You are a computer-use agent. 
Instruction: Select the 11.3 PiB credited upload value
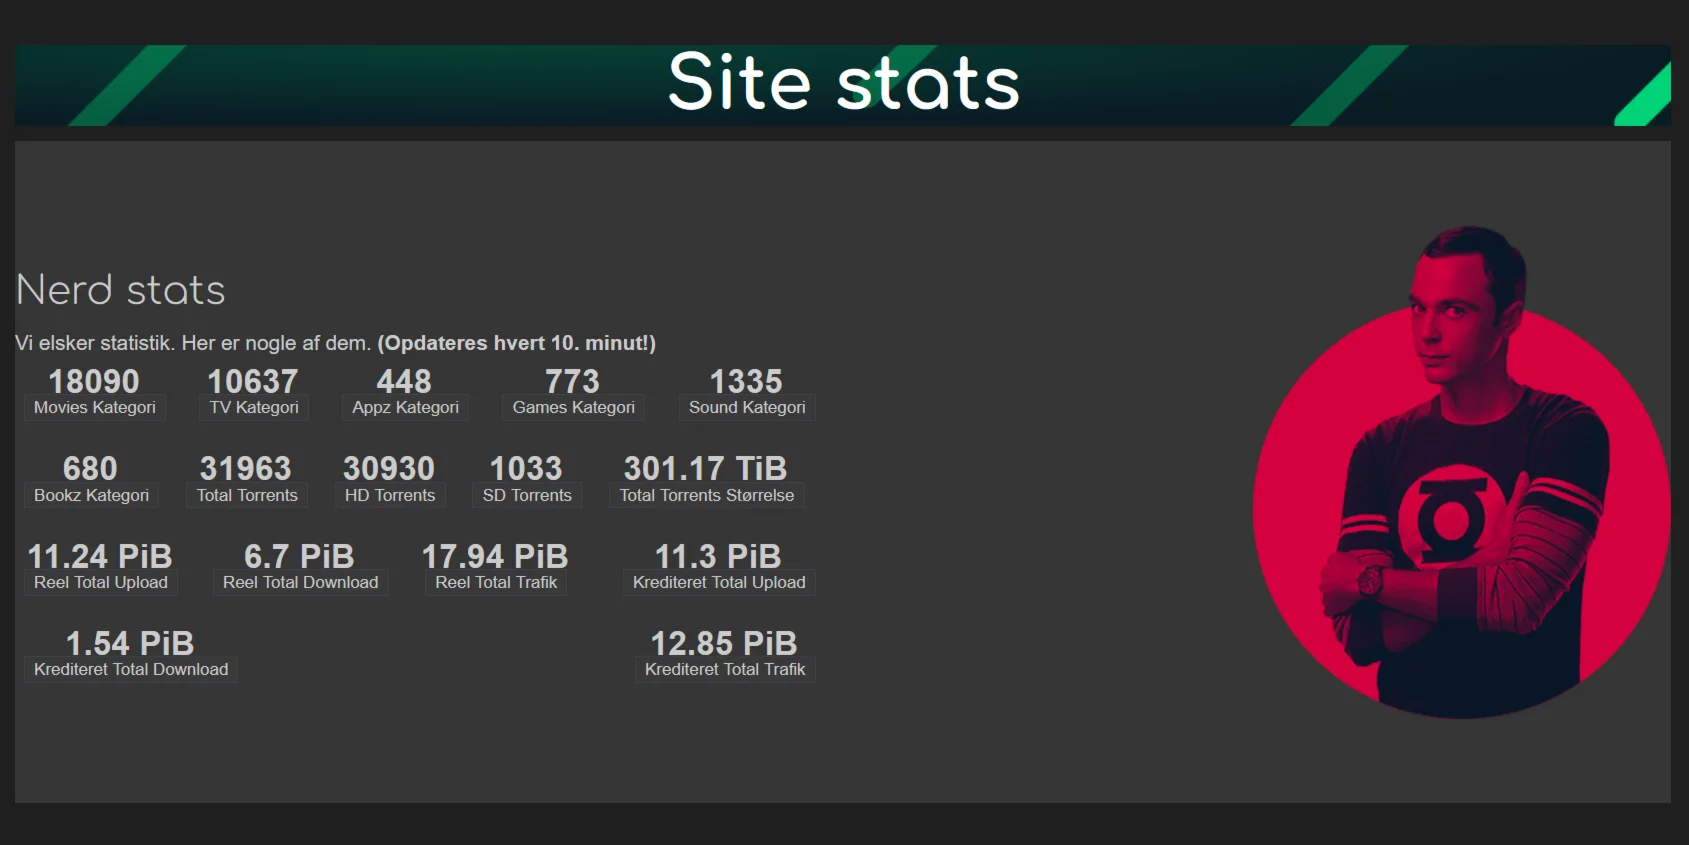tap(718, 556)
